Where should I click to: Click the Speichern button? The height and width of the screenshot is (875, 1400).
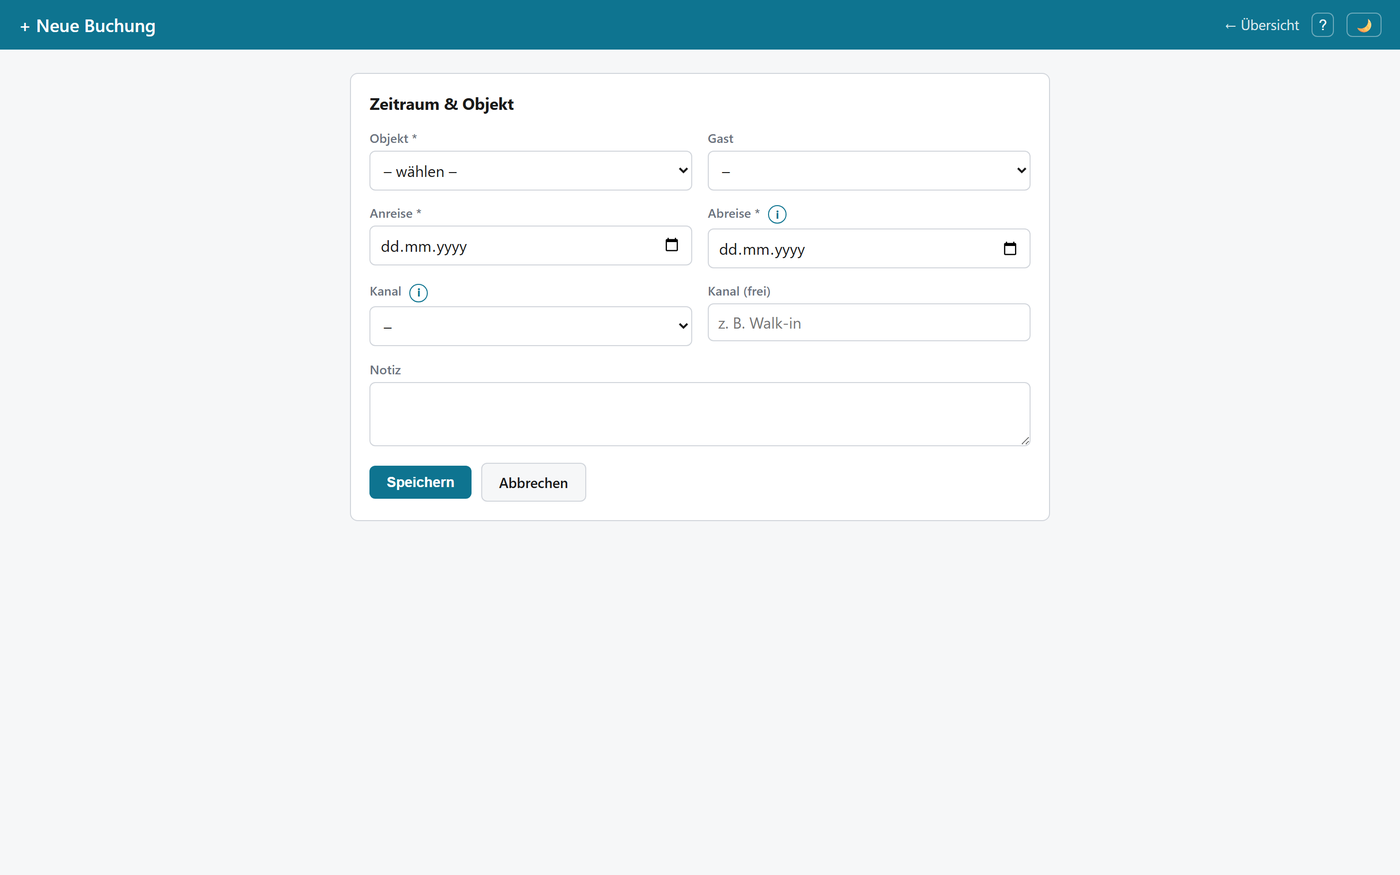tap(420, 482)
